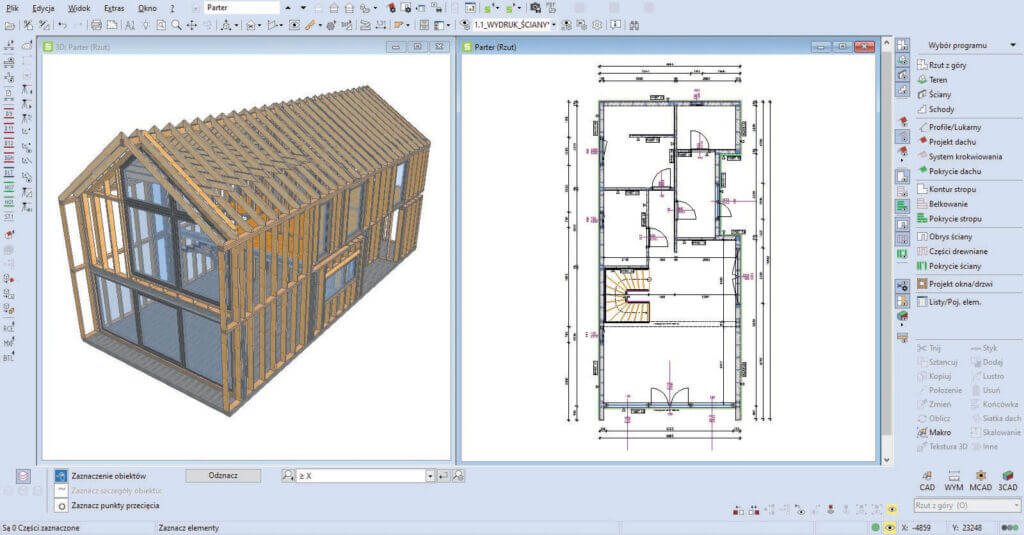The image size is (1024, 535).
Task: Click the pan cross-arrows icon
Action: point(192,25)
